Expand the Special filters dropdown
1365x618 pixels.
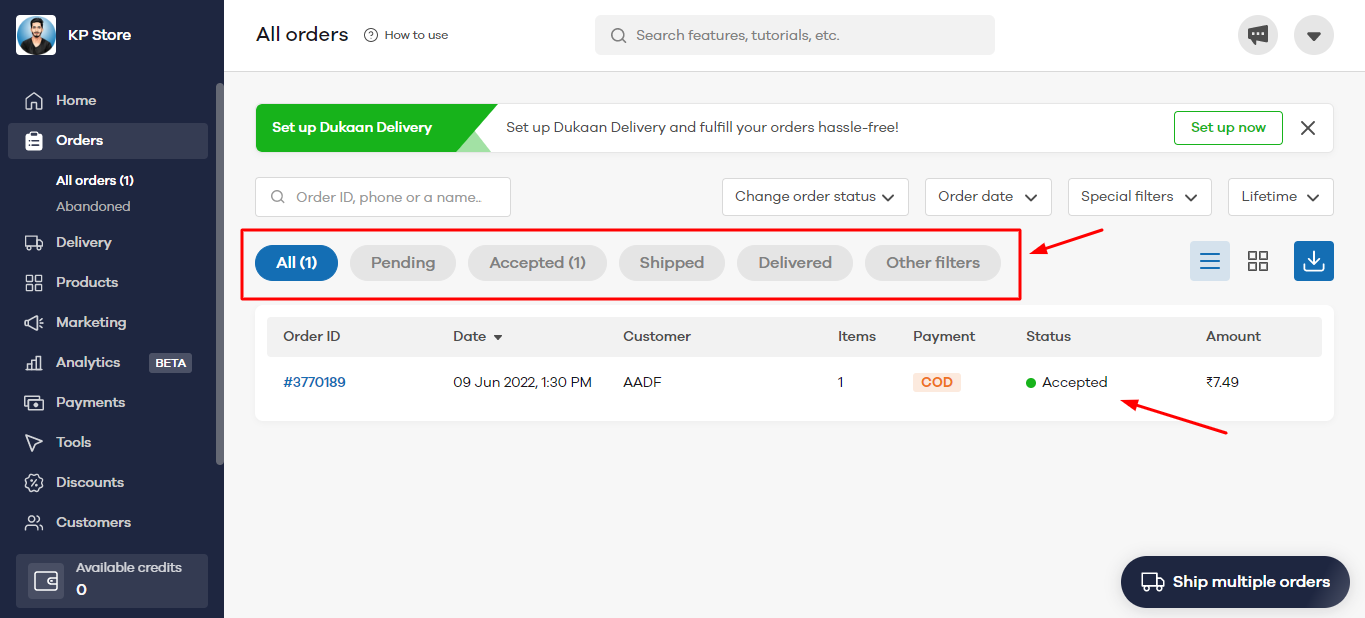click(x=1139, y=197)
